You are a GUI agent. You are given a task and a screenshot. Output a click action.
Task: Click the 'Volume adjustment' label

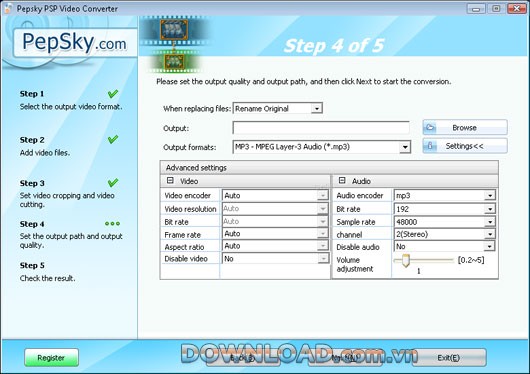[355, 264]
